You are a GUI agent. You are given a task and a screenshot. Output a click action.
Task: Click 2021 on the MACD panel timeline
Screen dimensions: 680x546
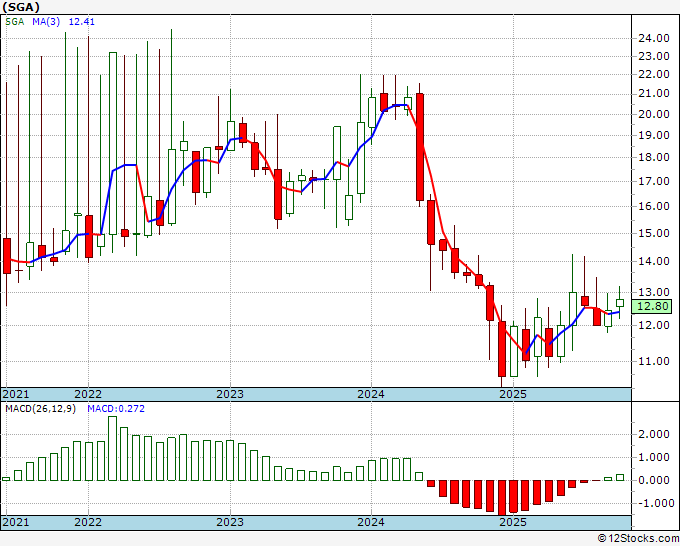tap(17, 522)
